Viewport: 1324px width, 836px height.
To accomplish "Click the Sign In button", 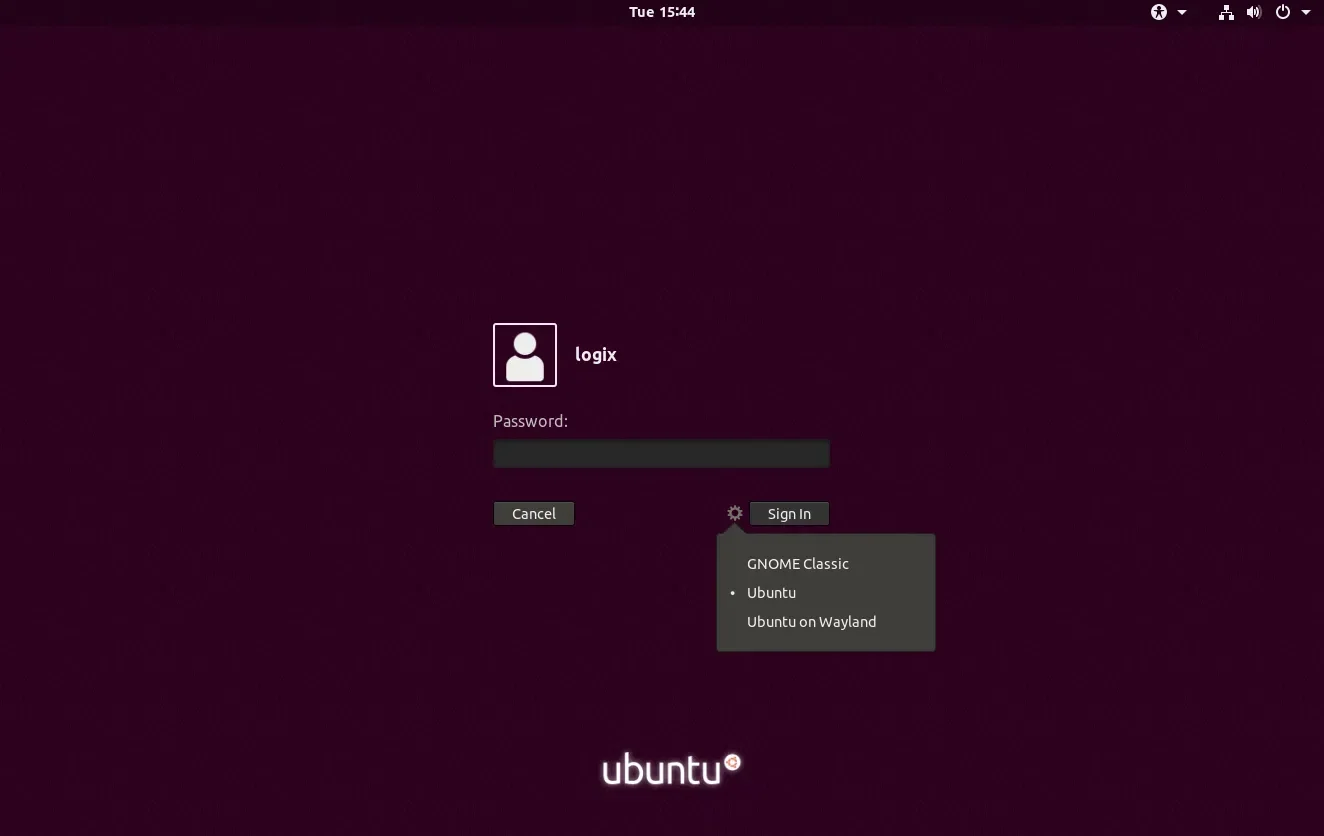I will pos(789,514).
